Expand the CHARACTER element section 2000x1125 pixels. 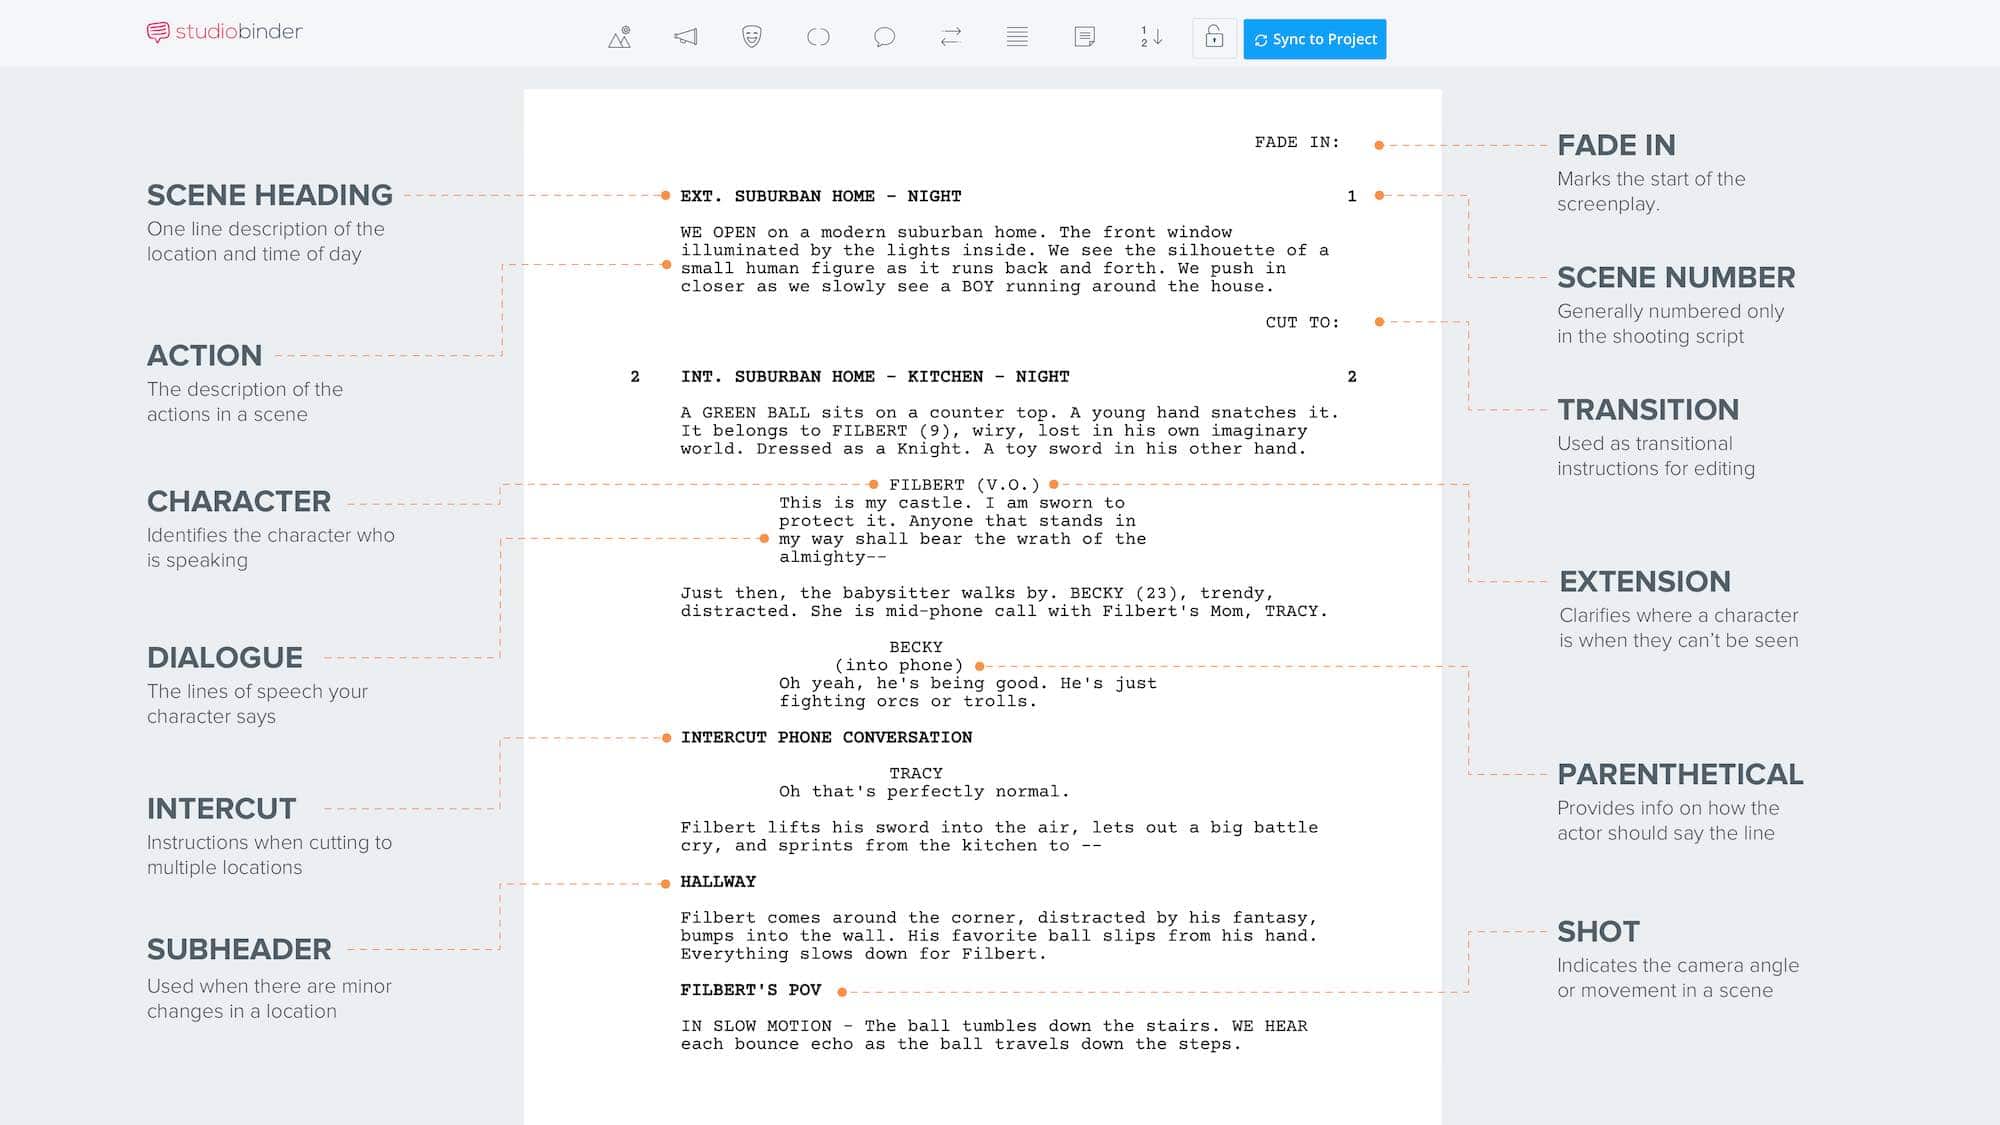(x=239, y=499)
